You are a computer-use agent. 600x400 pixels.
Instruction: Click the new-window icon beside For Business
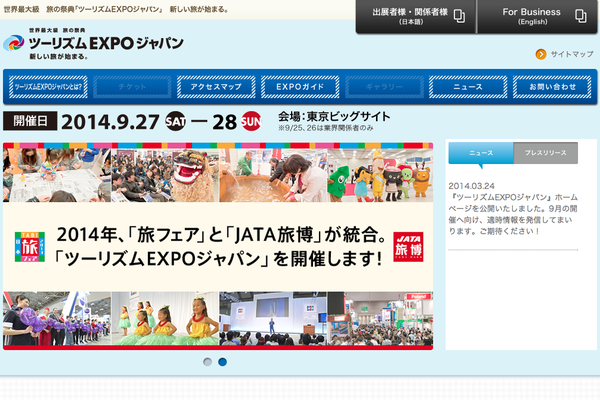point(580,16)
